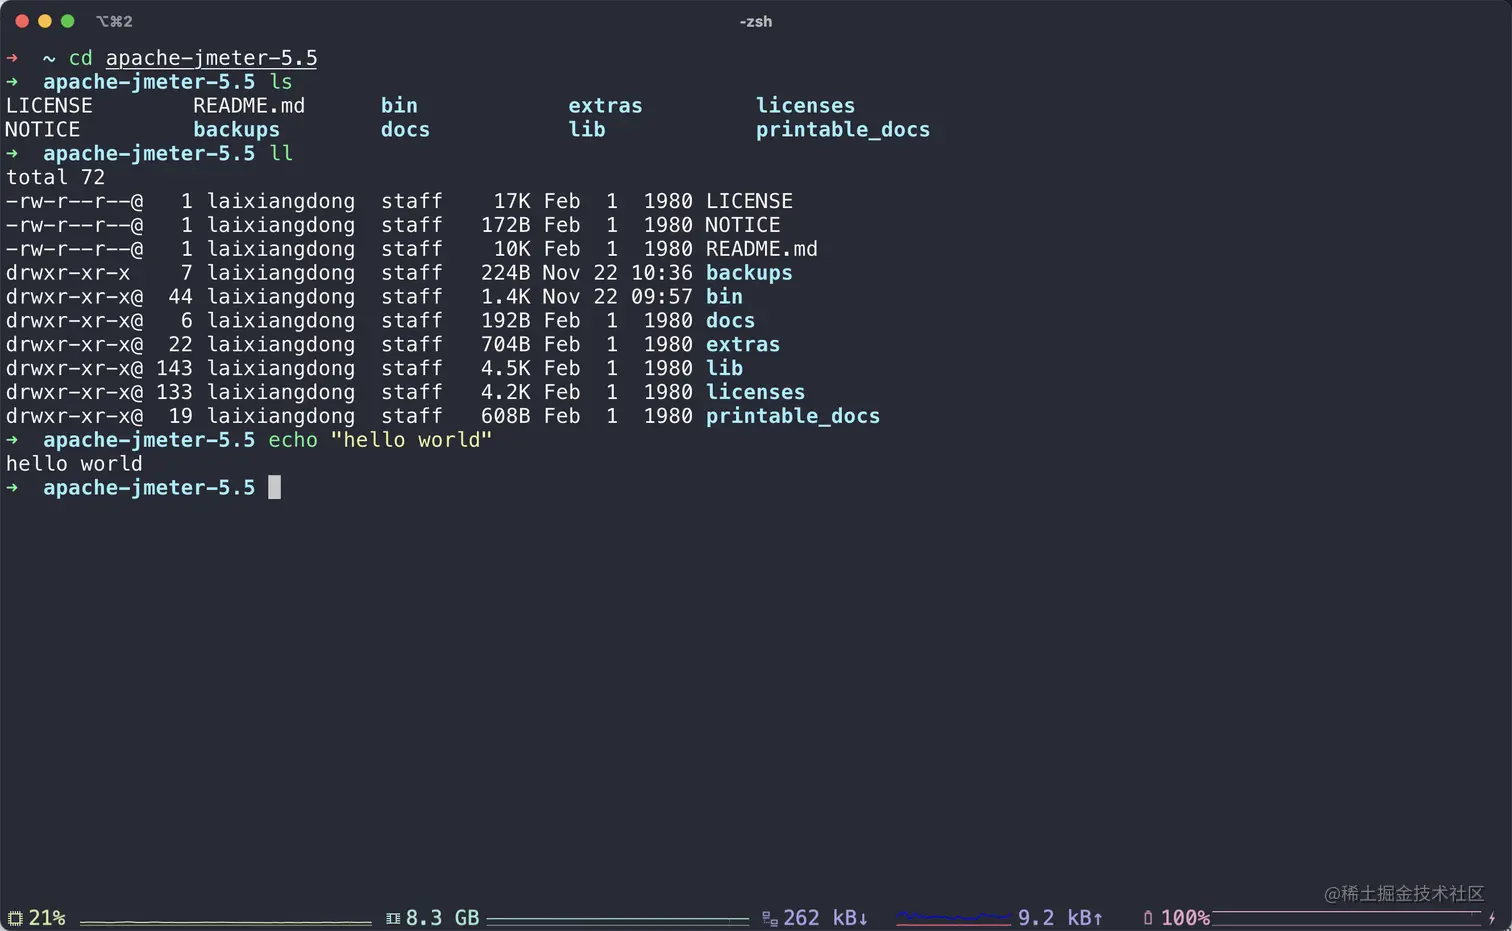Click printable_docs name in ll listing
Screen dimensions: 1512x931
793,416
